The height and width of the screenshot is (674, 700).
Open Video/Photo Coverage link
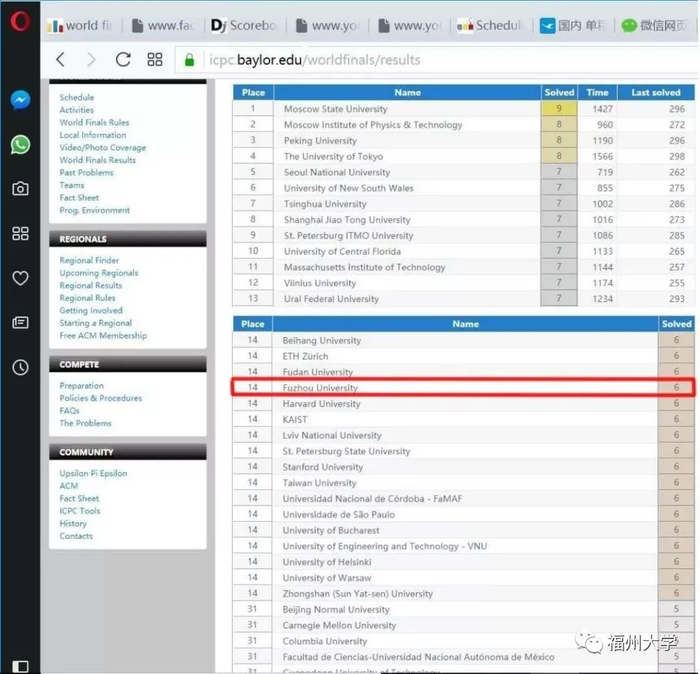(103, 147)
